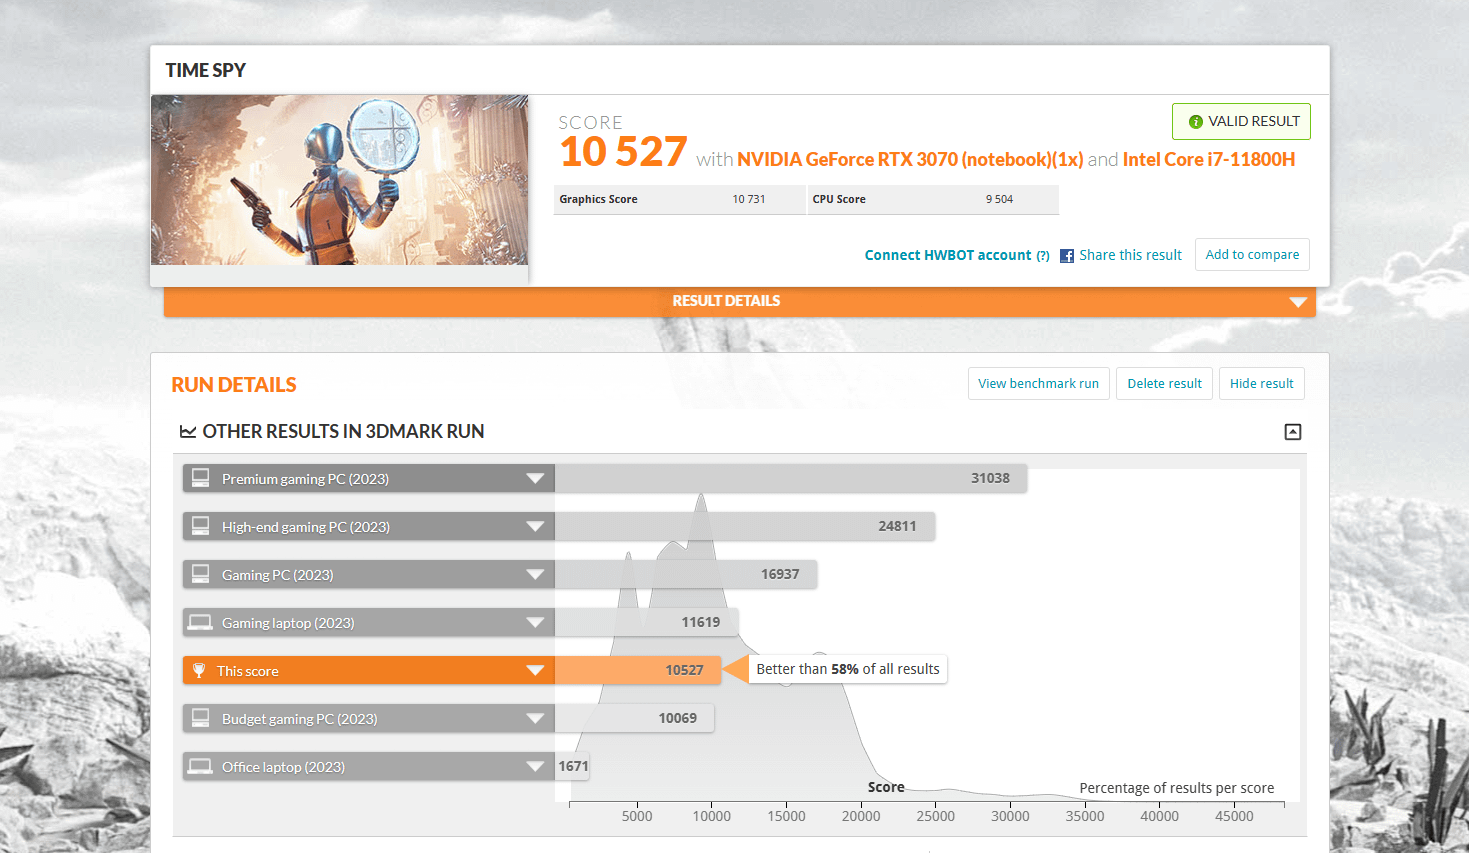Screen dimensions: 1469x853
Task: Click the 'Percentage of results per score' label
Action: point(1177,788)
